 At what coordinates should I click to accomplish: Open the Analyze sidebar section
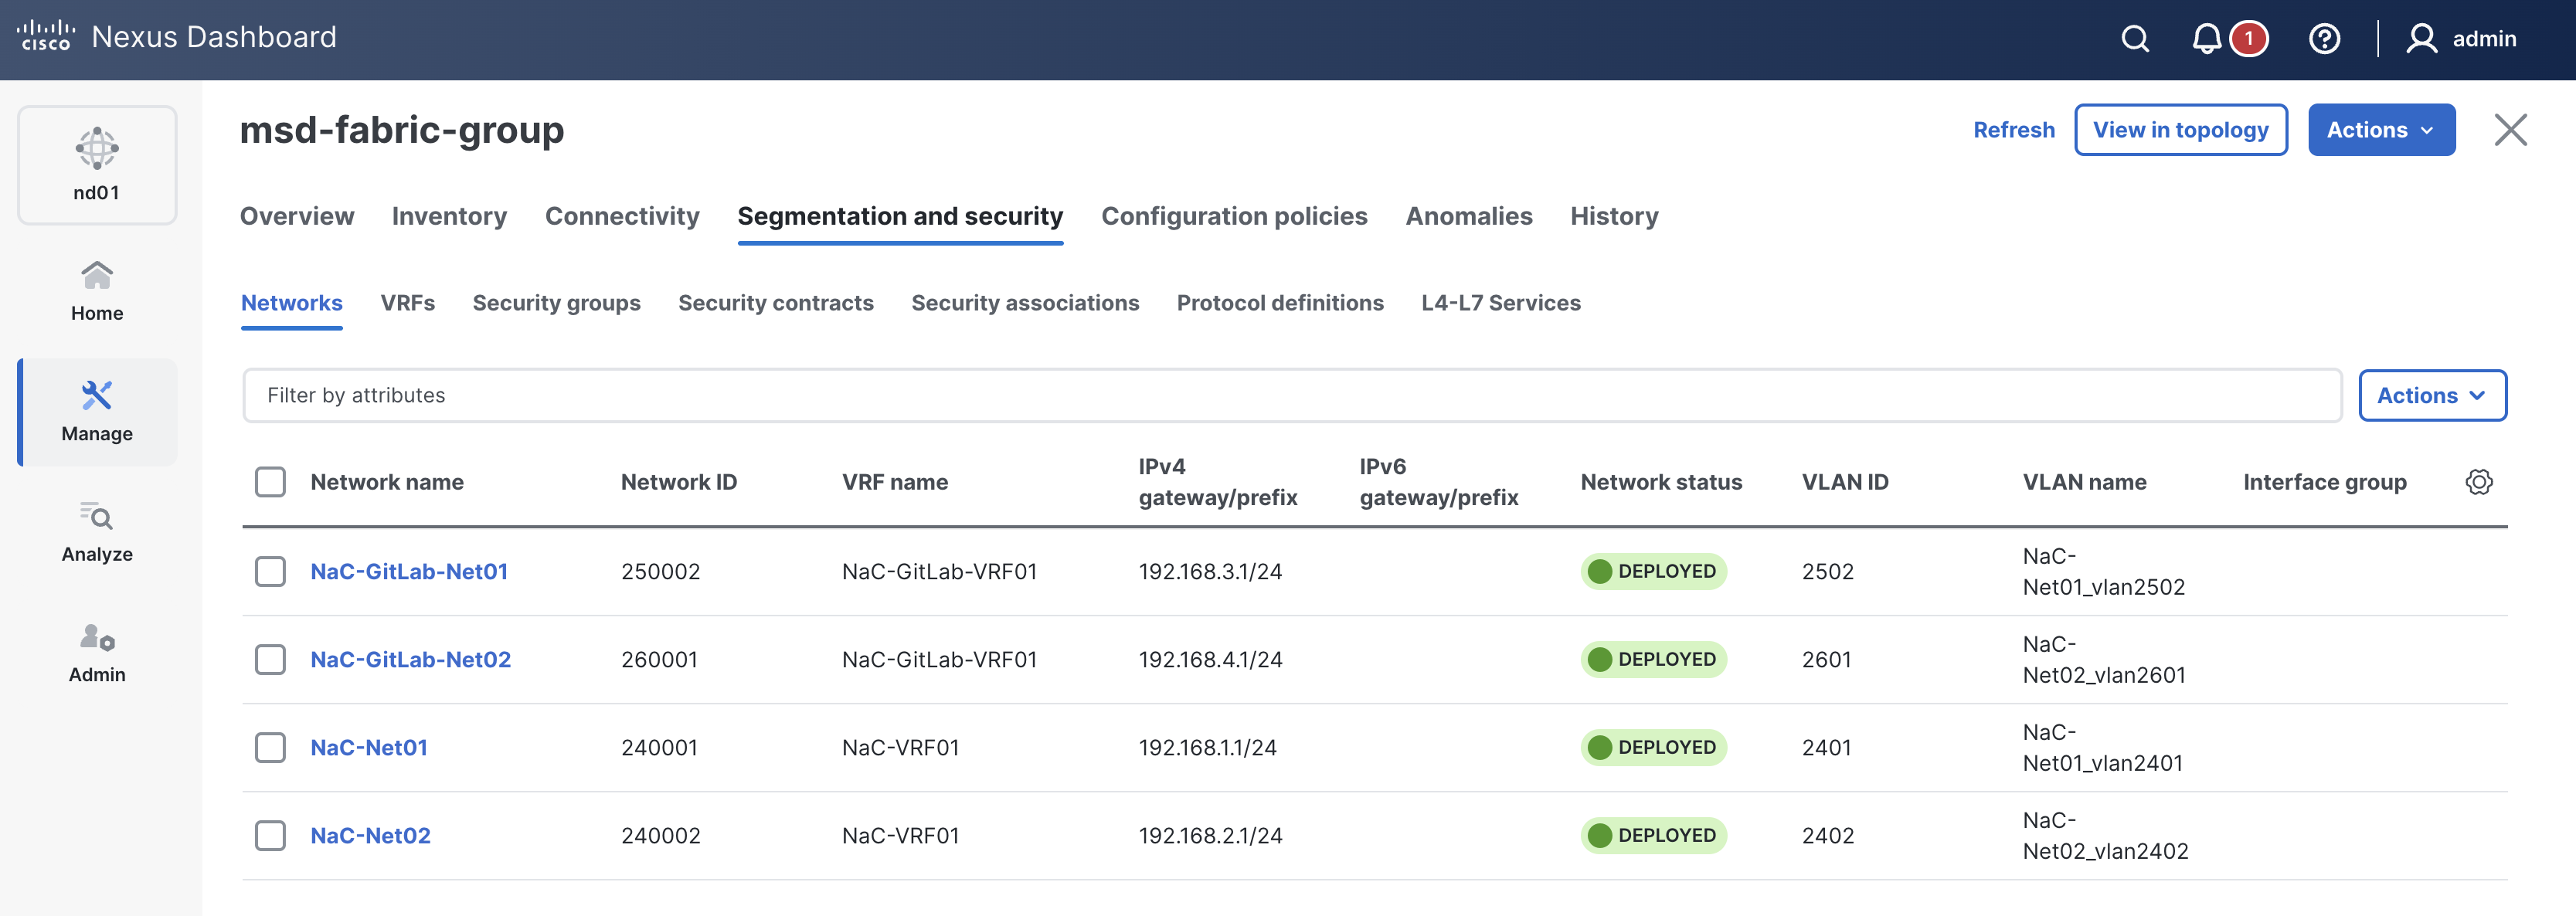pos(97,532)
